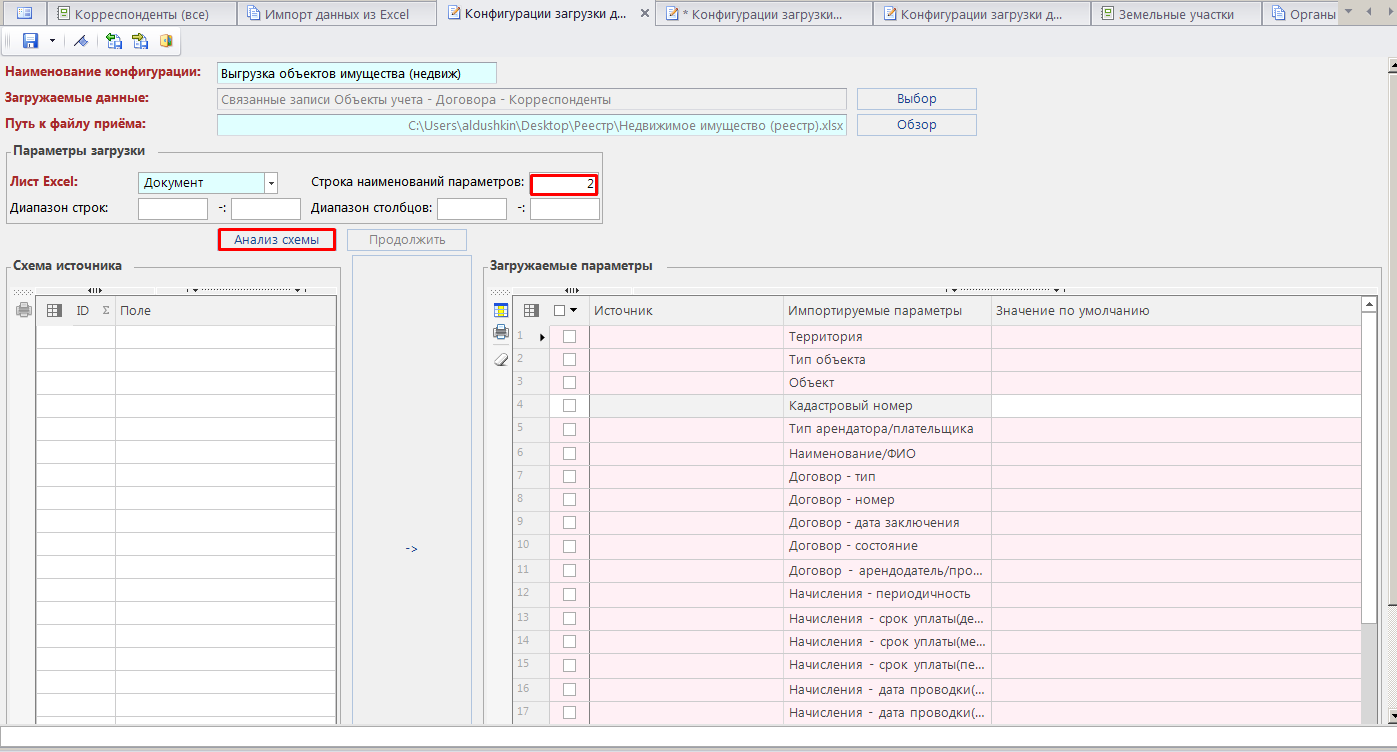Open the dropdown arrow beside Save
The image size is (1397, 752).
point(52,41)
